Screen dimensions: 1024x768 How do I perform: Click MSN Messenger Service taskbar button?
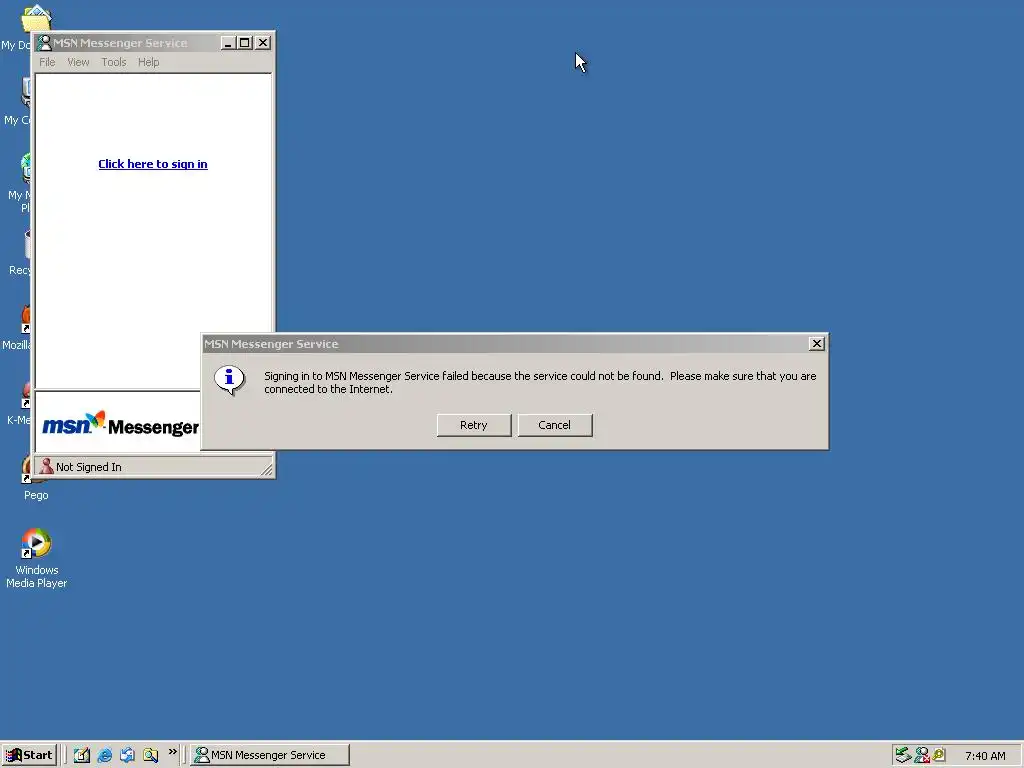pos(270,755)
